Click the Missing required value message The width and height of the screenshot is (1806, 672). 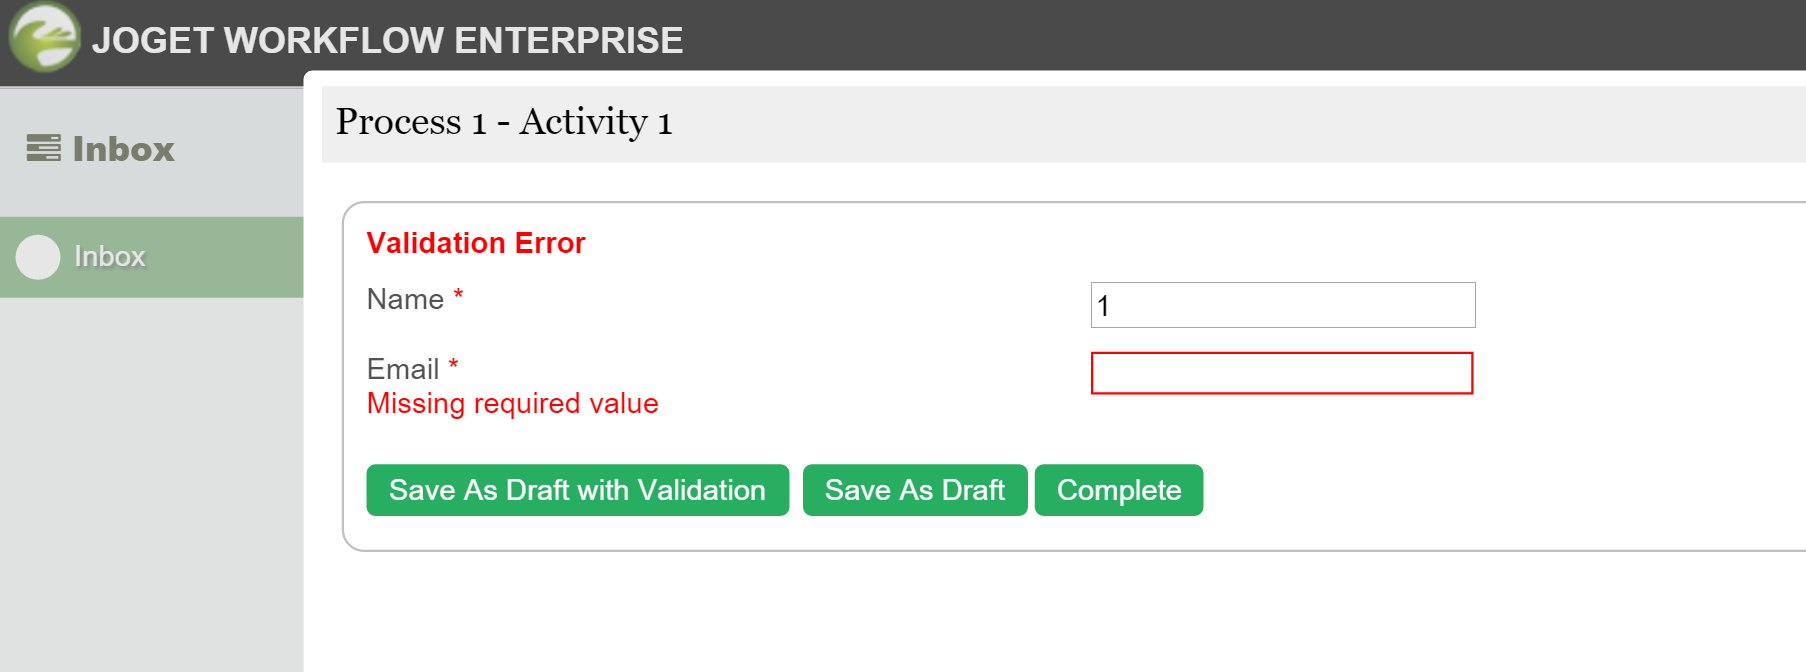[512, 403]
